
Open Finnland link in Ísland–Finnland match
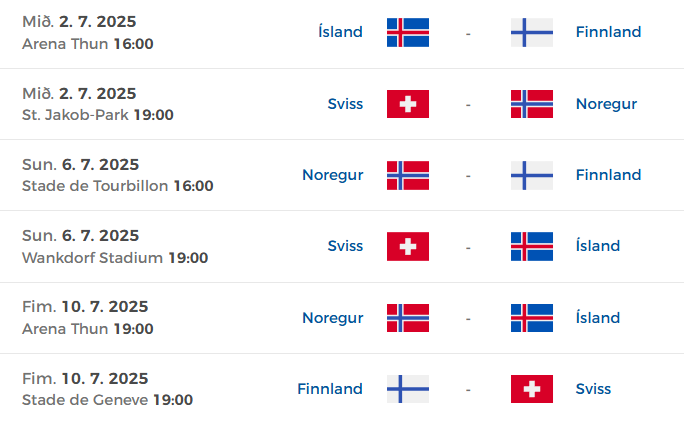coord(609,32)
